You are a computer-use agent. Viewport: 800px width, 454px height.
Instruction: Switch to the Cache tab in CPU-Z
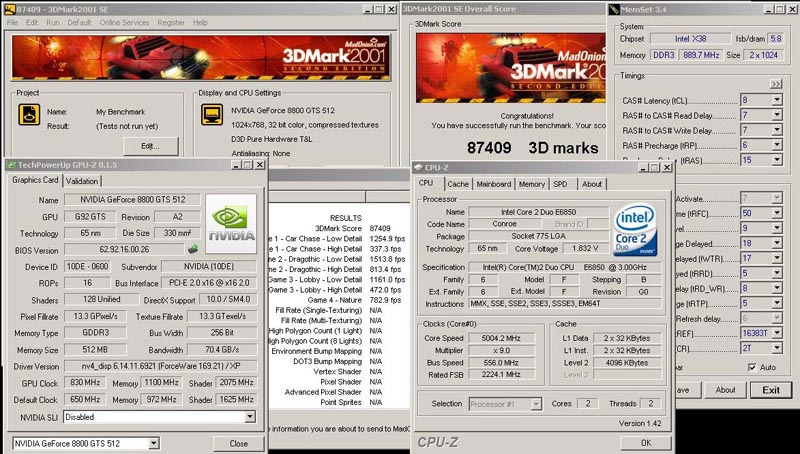(458, 184)
